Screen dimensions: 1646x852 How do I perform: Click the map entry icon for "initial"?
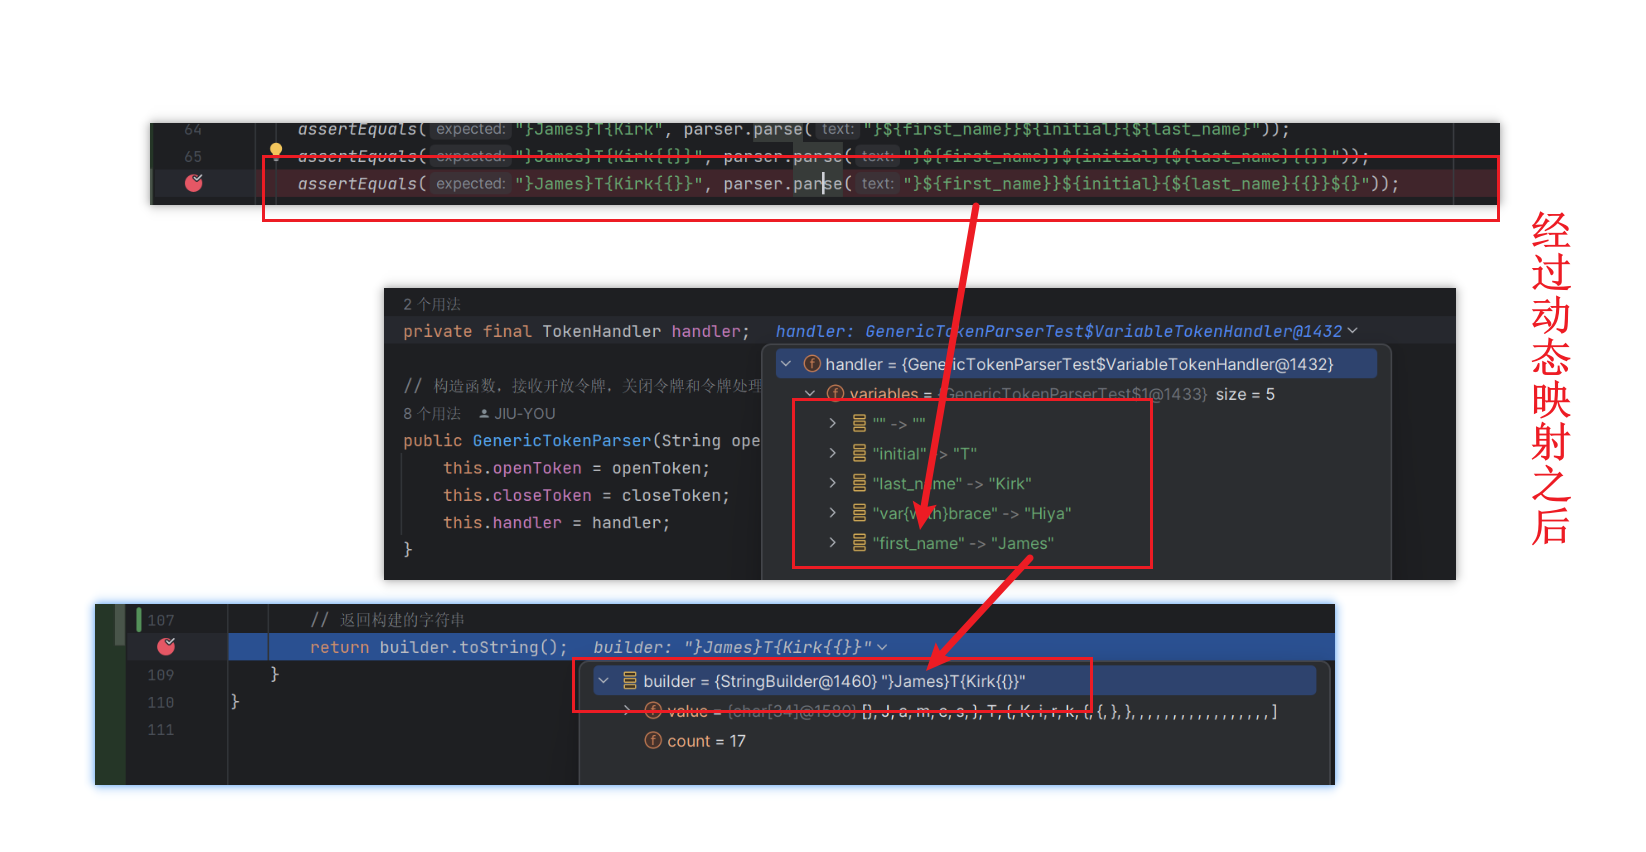859,454
